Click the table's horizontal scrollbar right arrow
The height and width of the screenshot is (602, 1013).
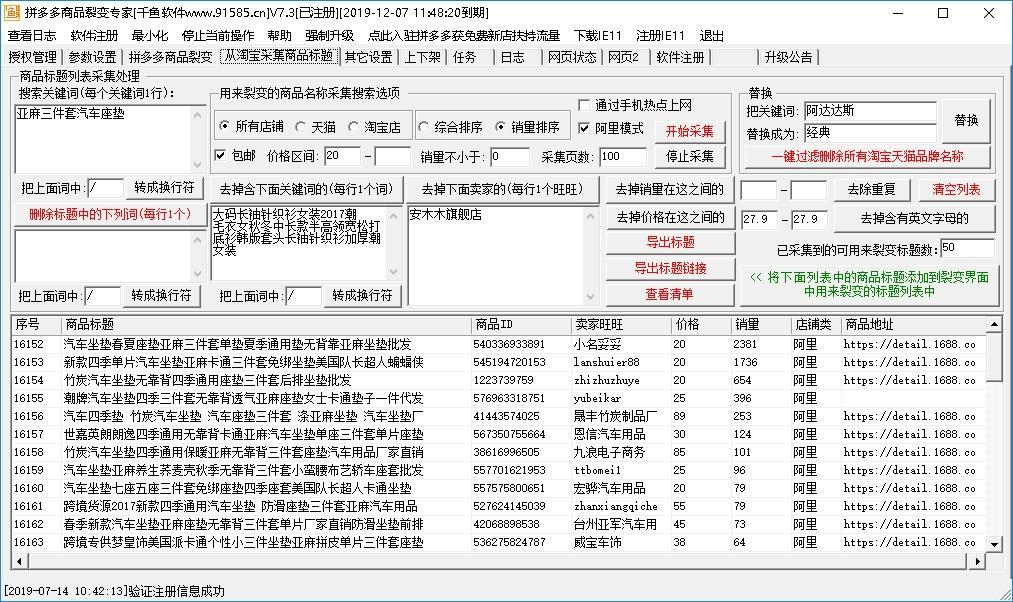(977, 563)
